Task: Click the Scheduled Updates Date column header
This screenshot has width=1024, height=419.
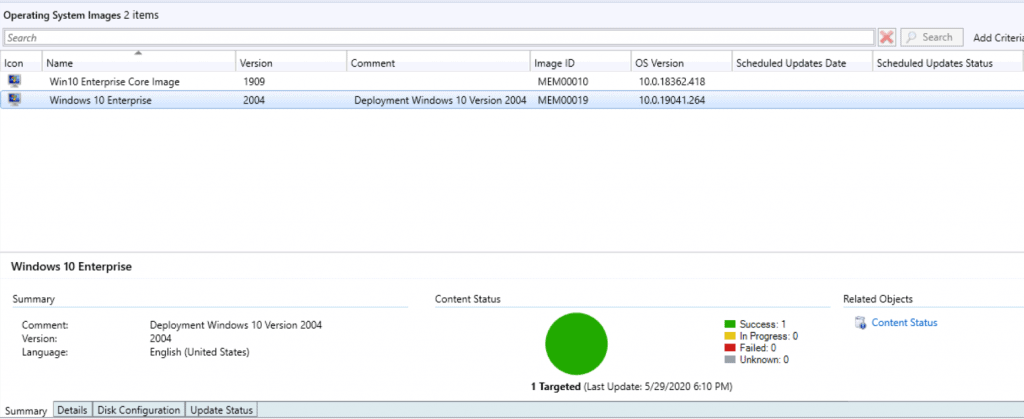Action: click(800, 63)
